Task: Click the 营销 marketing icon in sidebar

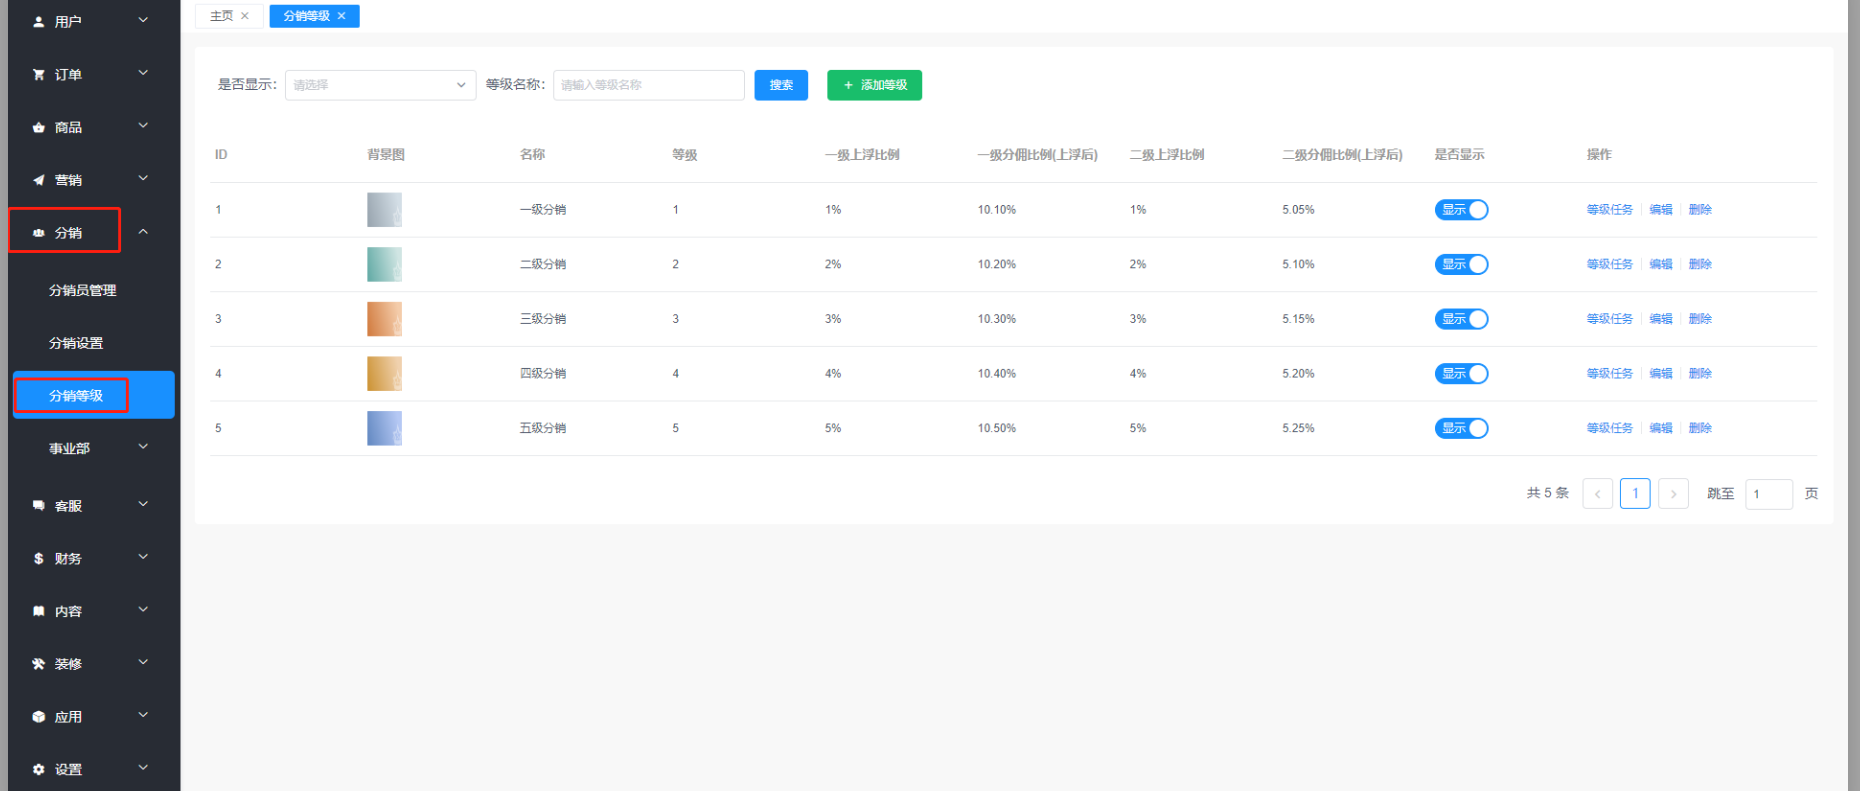Action: [x=39, y=180]
